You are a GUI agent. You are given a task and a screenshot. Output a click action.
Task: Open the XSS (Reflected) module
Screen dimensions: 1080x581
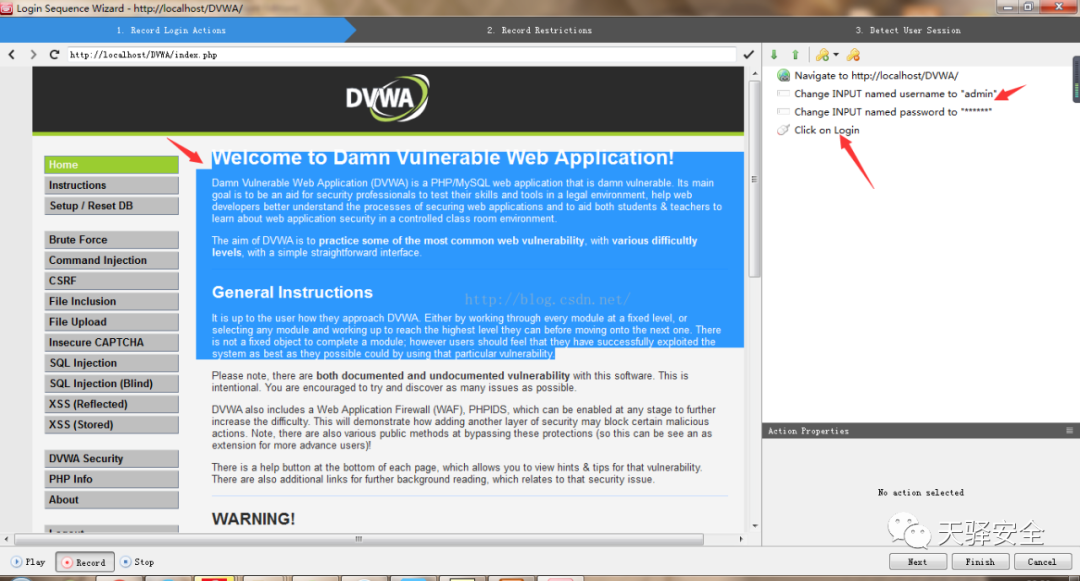112,404
